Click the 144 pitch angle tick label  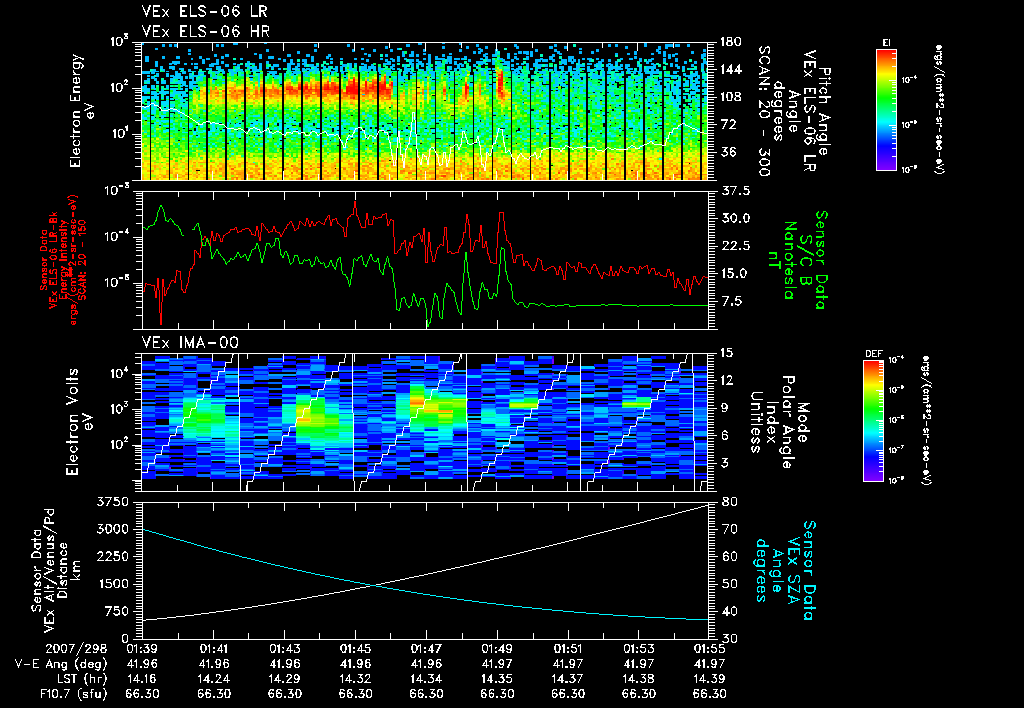(731, 69)
